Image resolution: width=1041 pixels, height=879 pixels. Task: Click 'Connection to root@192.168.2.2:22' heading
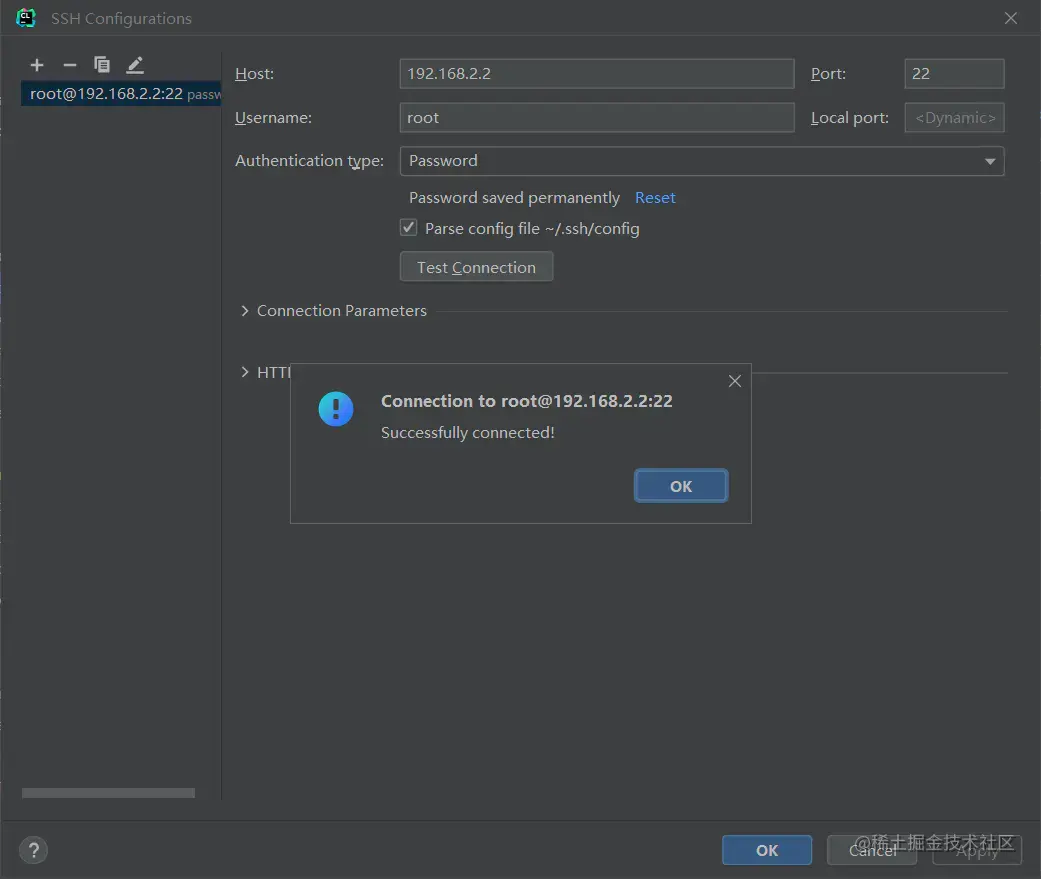(526, 401)
